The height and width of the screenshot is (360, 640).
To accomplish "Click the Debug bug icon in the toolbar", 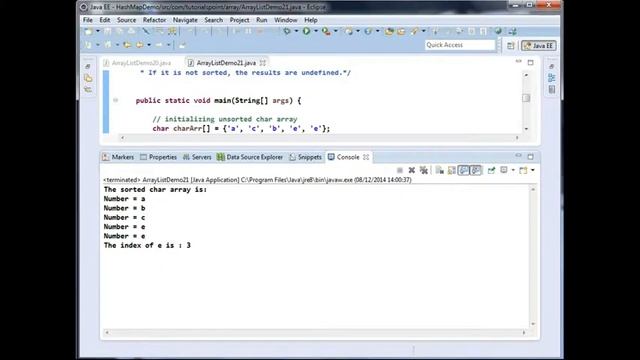I will pos(287,31).
